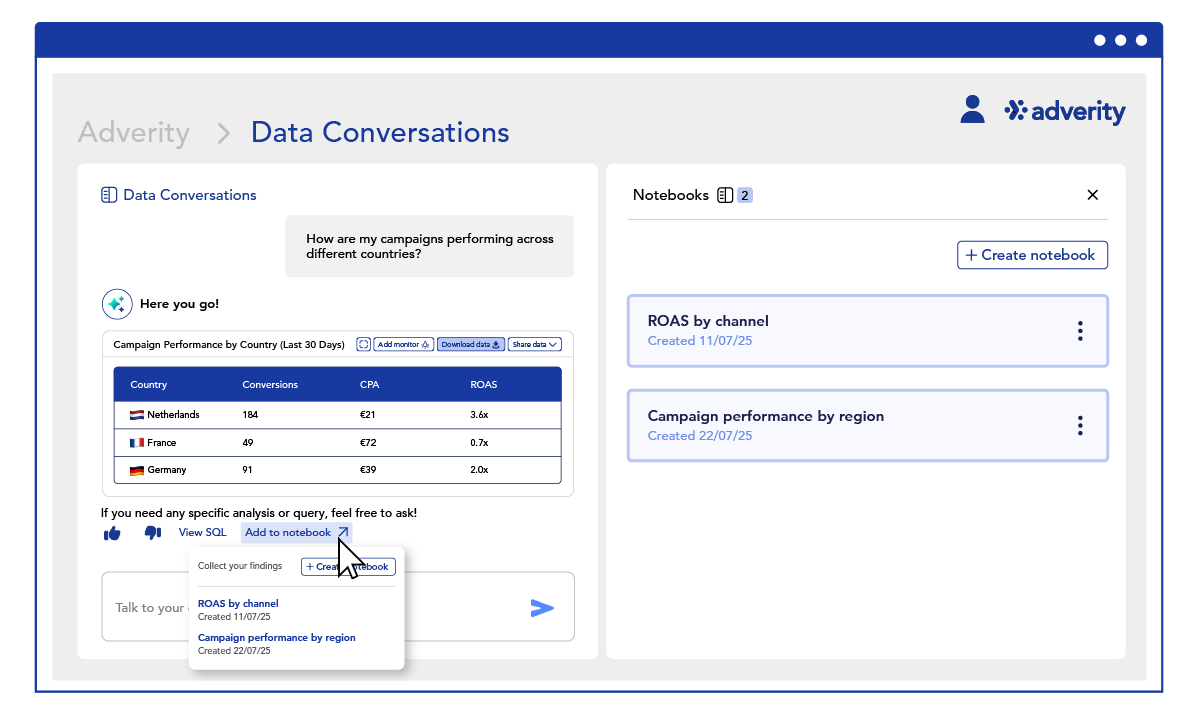Image resolution: width=1200 pixels, height=720 pixels.
Task: Focus the Talk to your data input field
Action: pyautogui.click(x=338, y=607)
